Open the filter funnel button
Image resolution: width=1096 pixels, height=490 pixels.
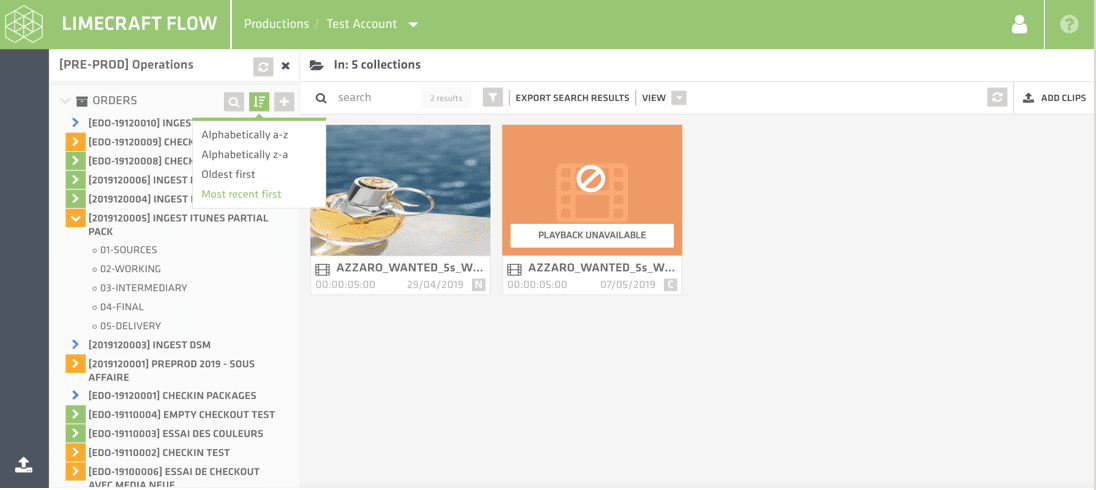[x=493, y=98]
